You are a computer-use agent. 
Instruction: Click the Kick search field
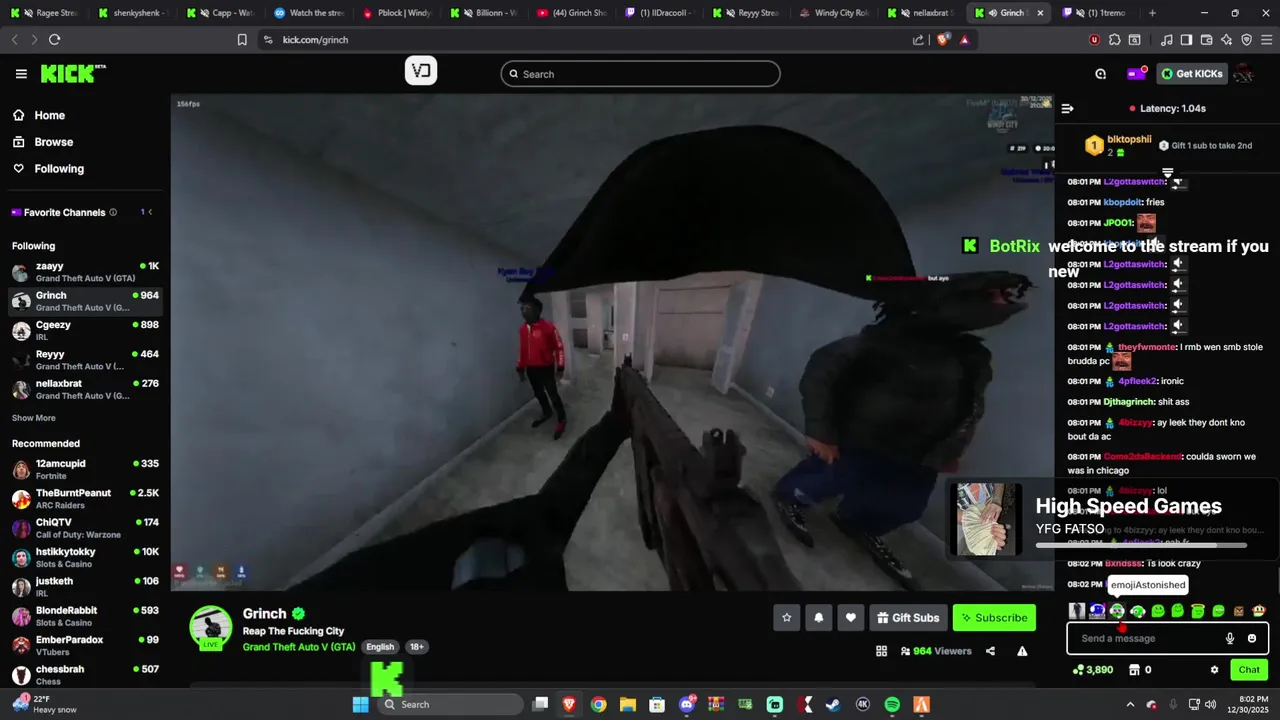click(640, 74)
